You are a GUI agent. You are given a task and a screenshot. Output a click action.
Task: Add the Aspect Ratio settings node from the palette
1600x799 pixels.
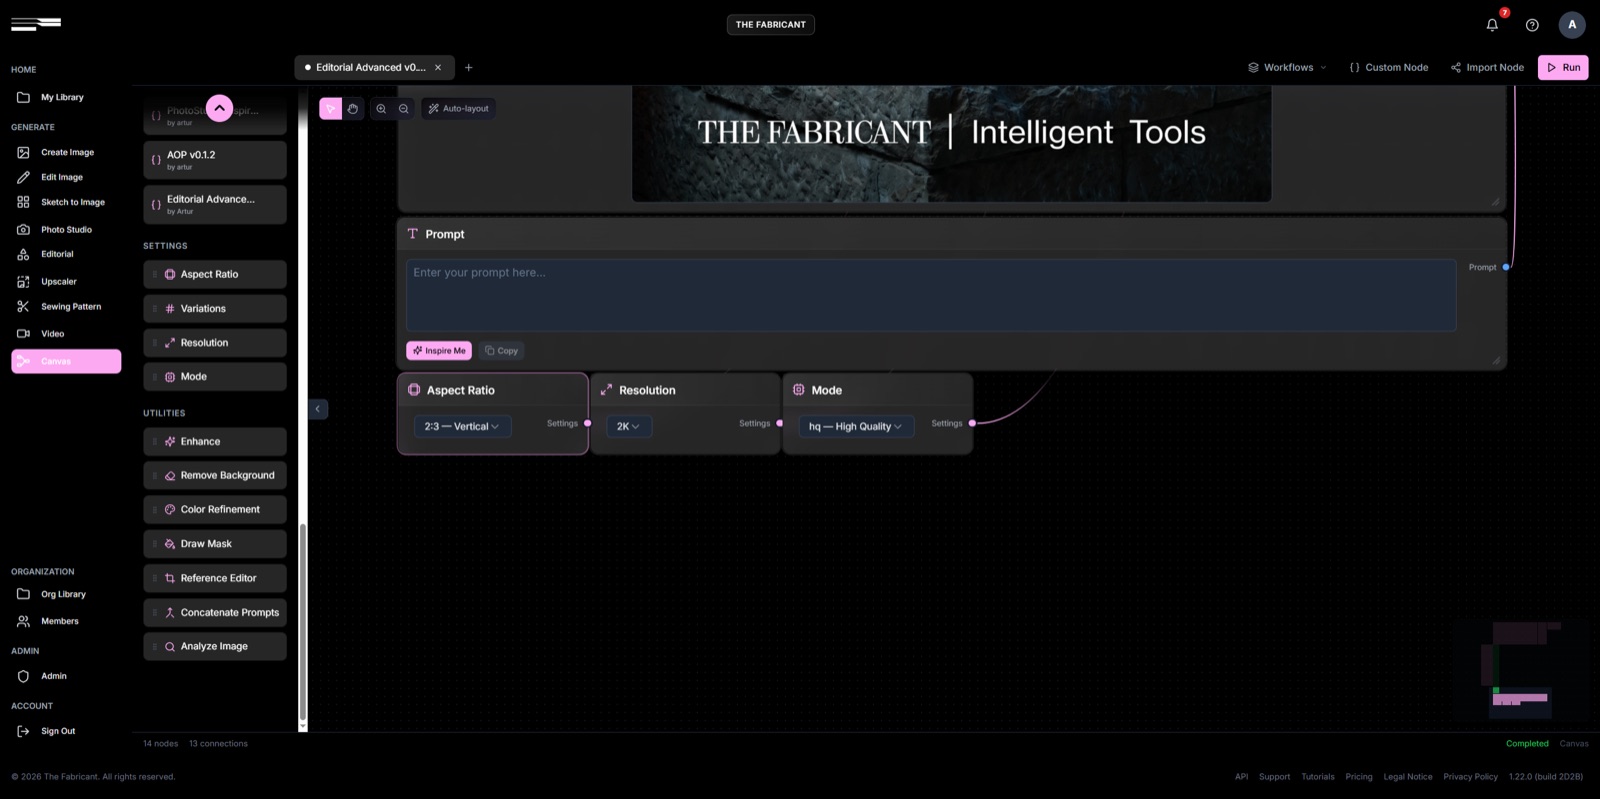[x=215, y=274]
